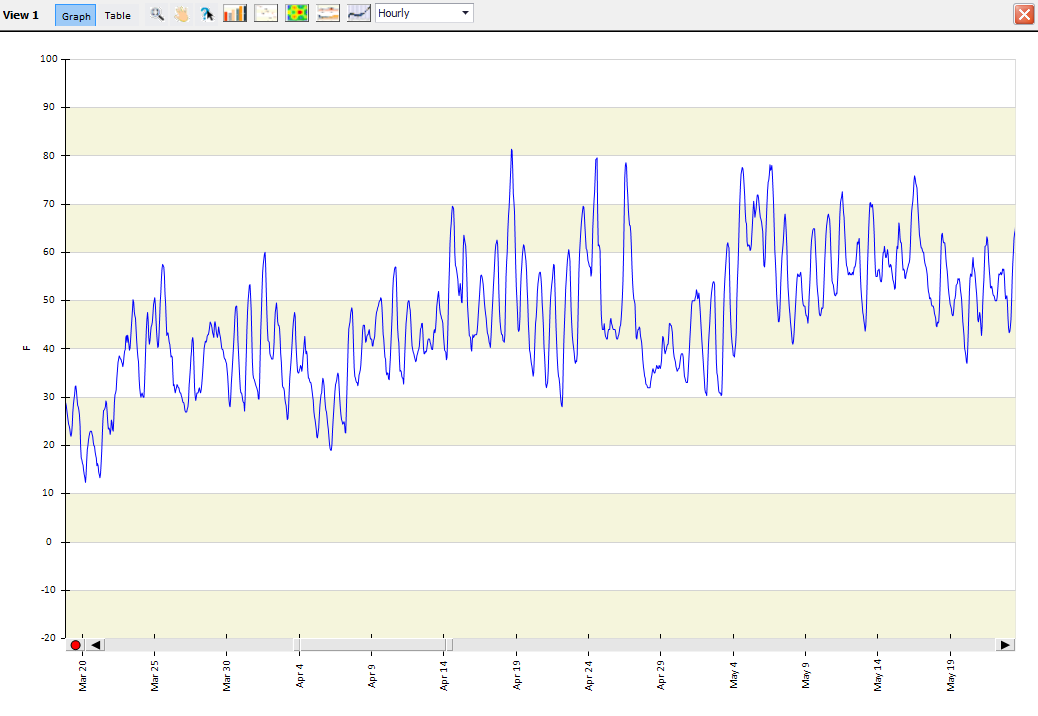Select the question-mark pointer query tool
This screenshot has height=716, width=1038.
(x=207, y=14)
